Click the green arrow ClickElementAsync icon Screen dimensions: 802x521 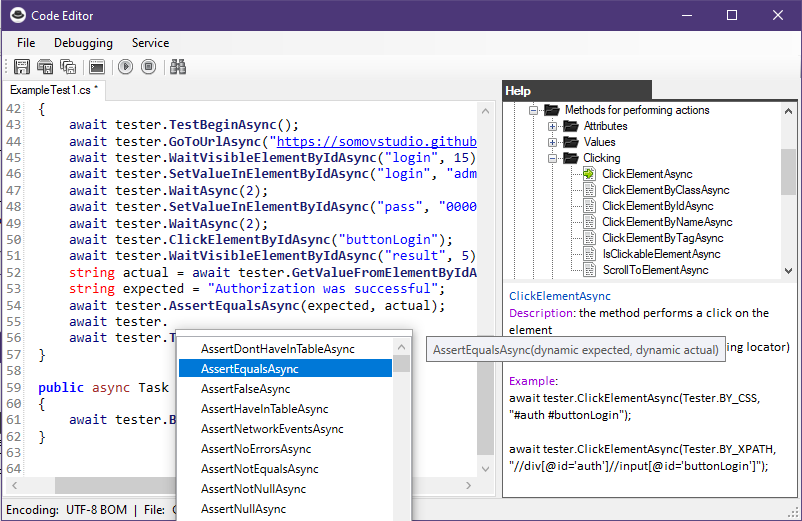(589, 174)
